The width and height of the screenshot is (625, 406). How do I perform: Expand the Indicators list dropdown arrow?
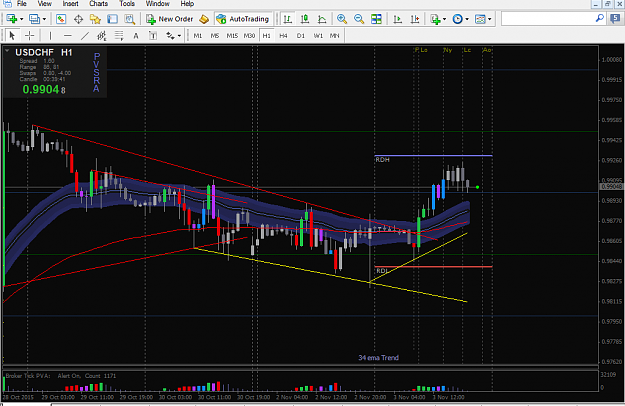click(444, 19)
